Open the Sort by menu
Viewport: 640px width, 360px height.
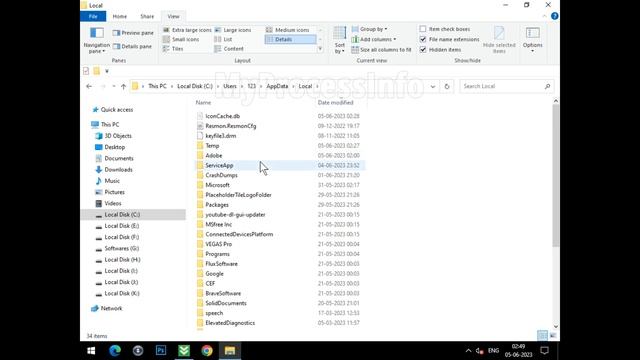coord(340,40)
